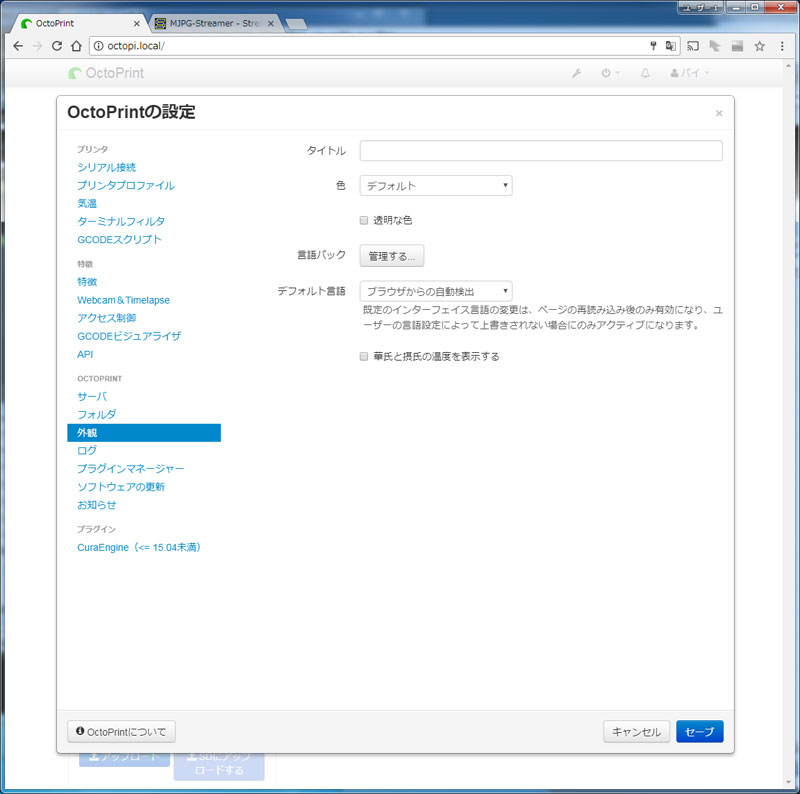
Task: Click the OctoPrintについて button
Action: point(121,732)
